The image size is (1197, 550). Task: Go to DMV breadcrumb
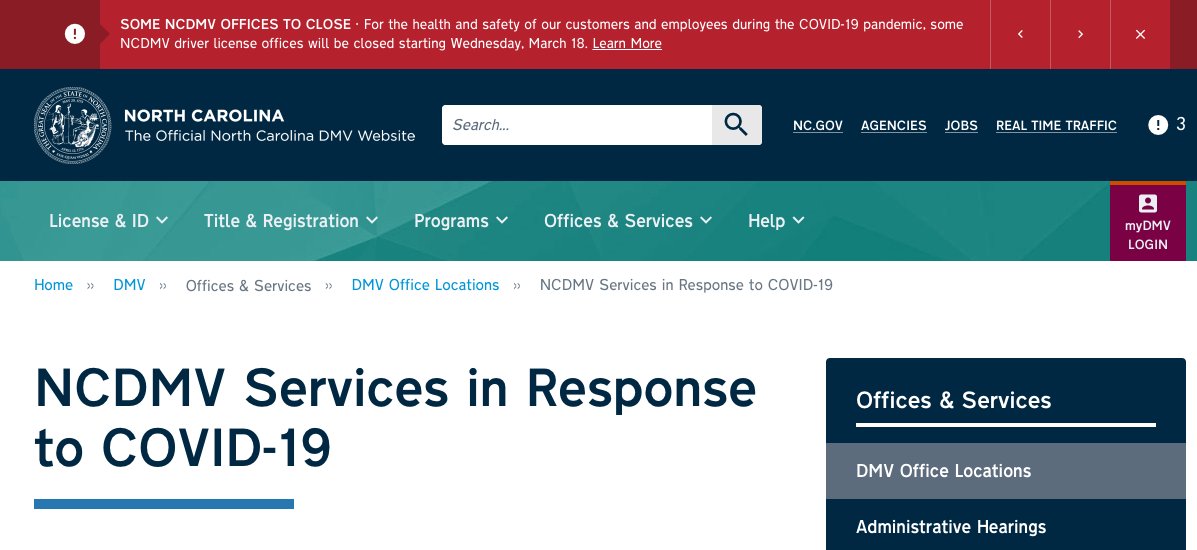pyautogui.click(x=129, y=285)
